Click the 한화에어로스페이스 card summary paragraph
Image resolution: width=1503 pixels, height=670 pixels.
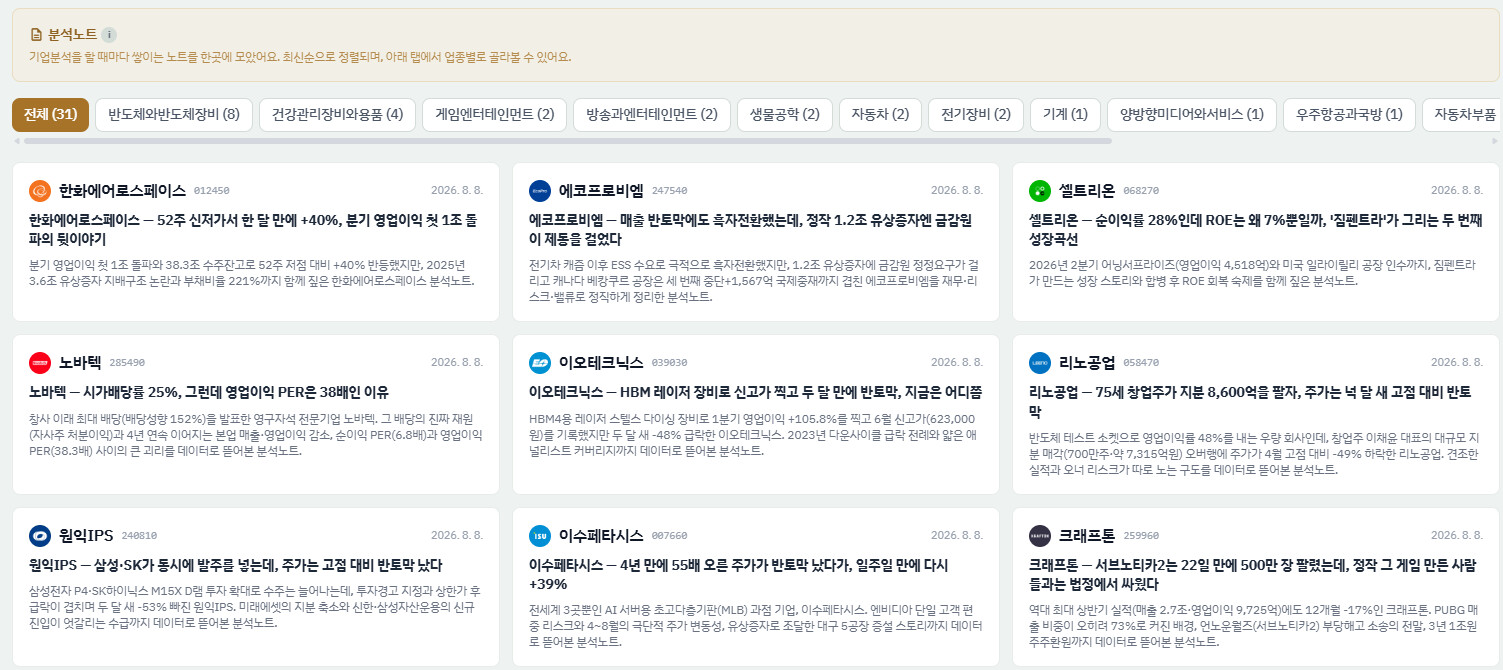[253, 273]
